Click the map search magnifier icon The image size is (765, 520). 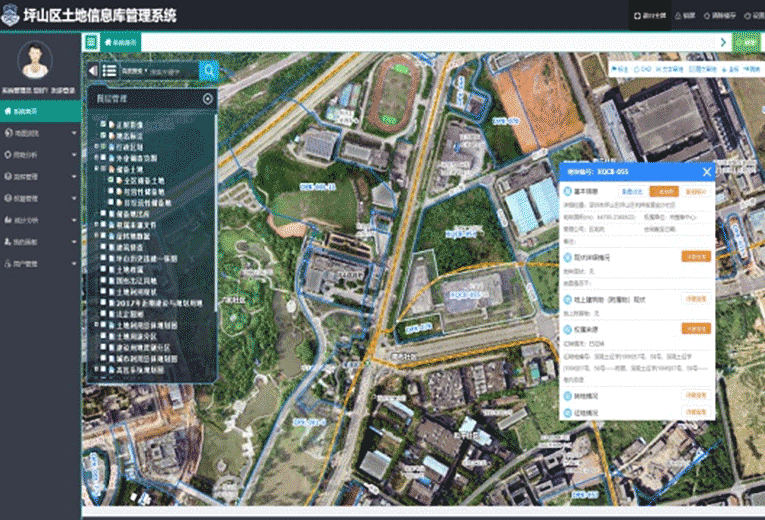pos(209,70)
